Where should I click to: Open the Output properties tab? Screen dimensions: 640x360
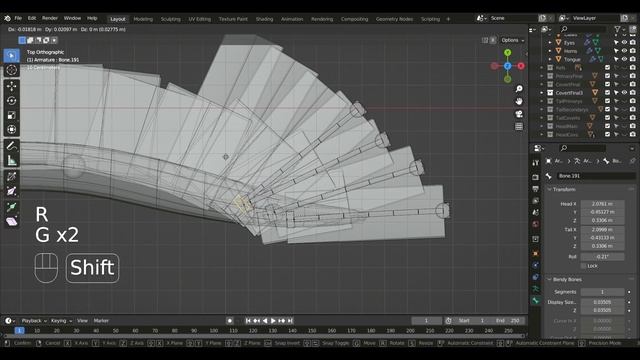pos(536,189)
